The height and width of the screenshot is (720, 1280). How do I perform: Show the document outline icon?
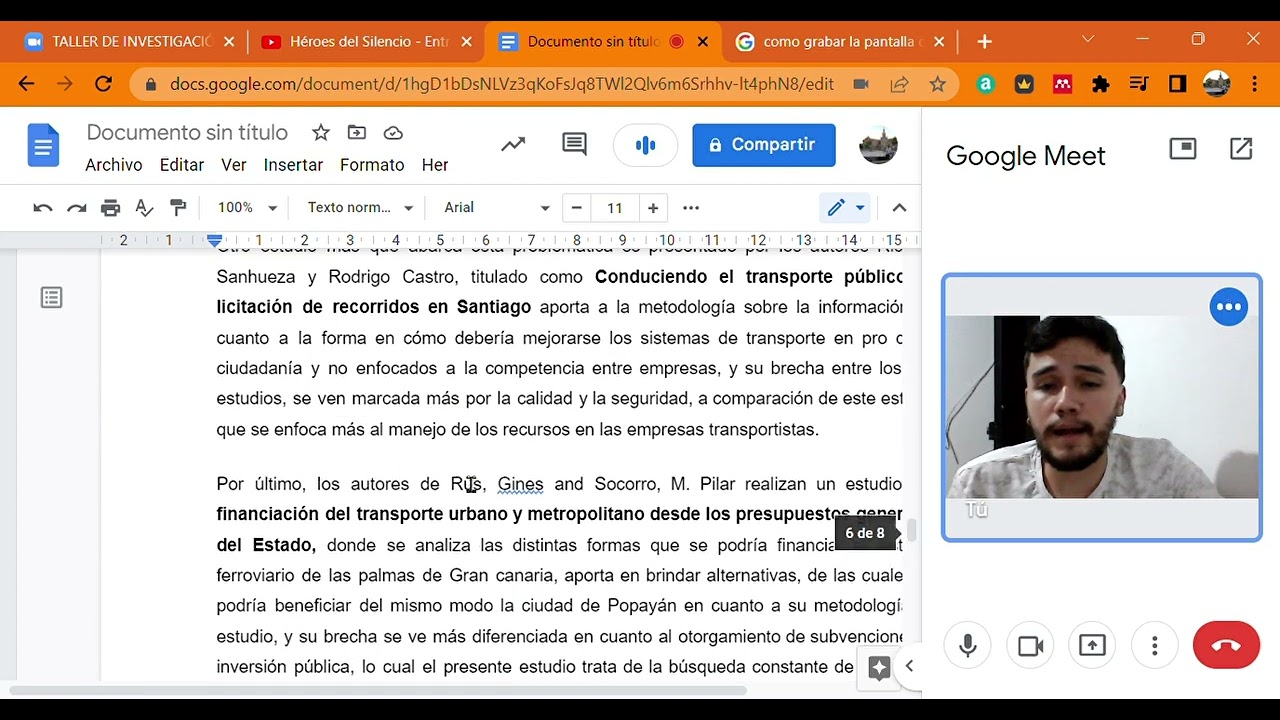(x=51, y=298)
